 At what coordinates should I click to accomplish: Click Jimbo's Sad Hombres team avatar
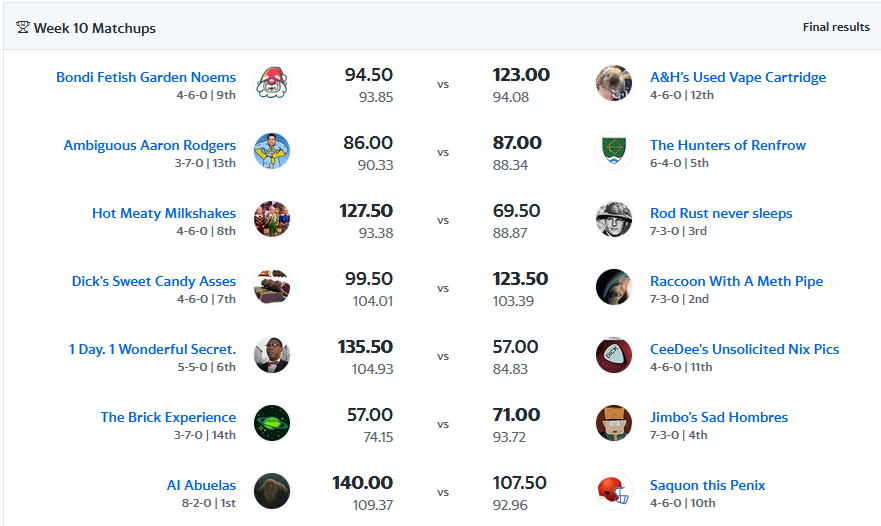click(x=613, y=423)
